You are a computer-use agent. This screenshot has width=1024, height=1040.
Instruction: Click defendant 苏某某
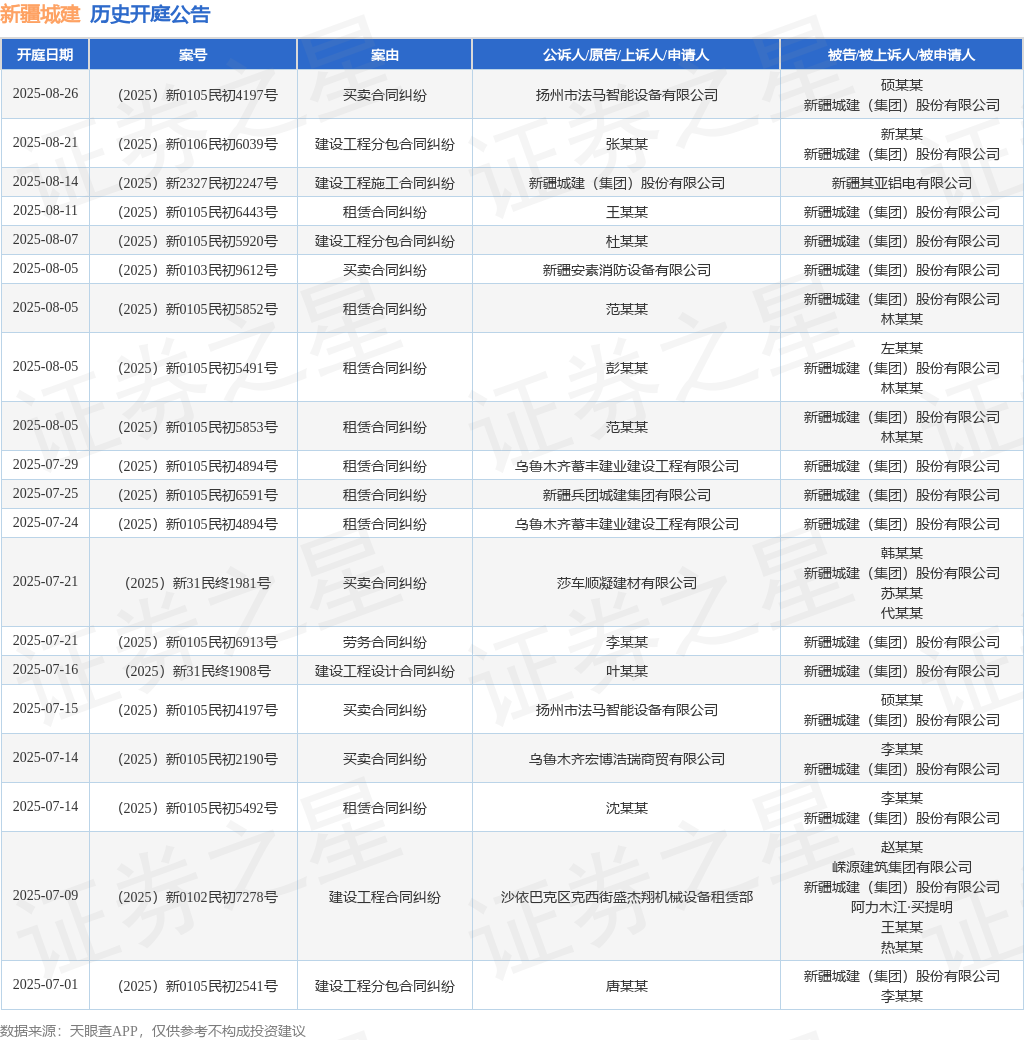click(901, 593)
